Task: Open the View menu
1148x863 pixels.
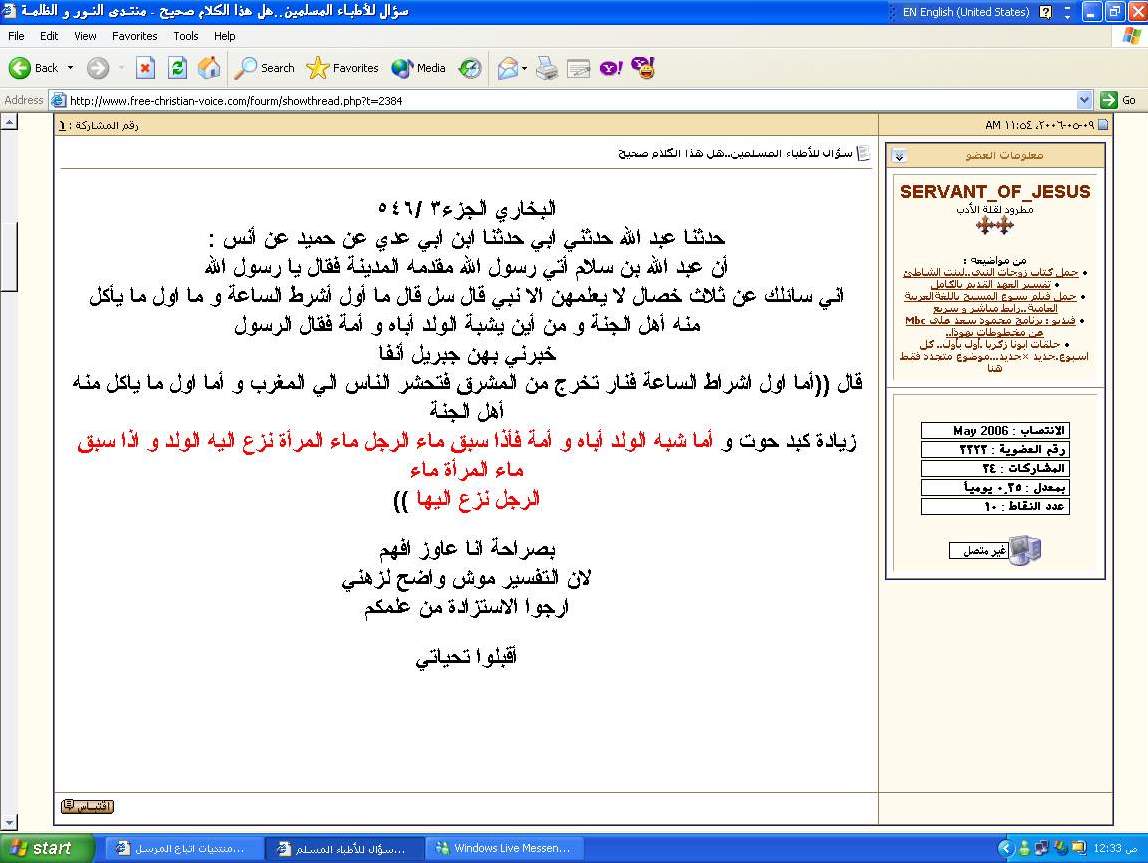Action: [86, 36]
